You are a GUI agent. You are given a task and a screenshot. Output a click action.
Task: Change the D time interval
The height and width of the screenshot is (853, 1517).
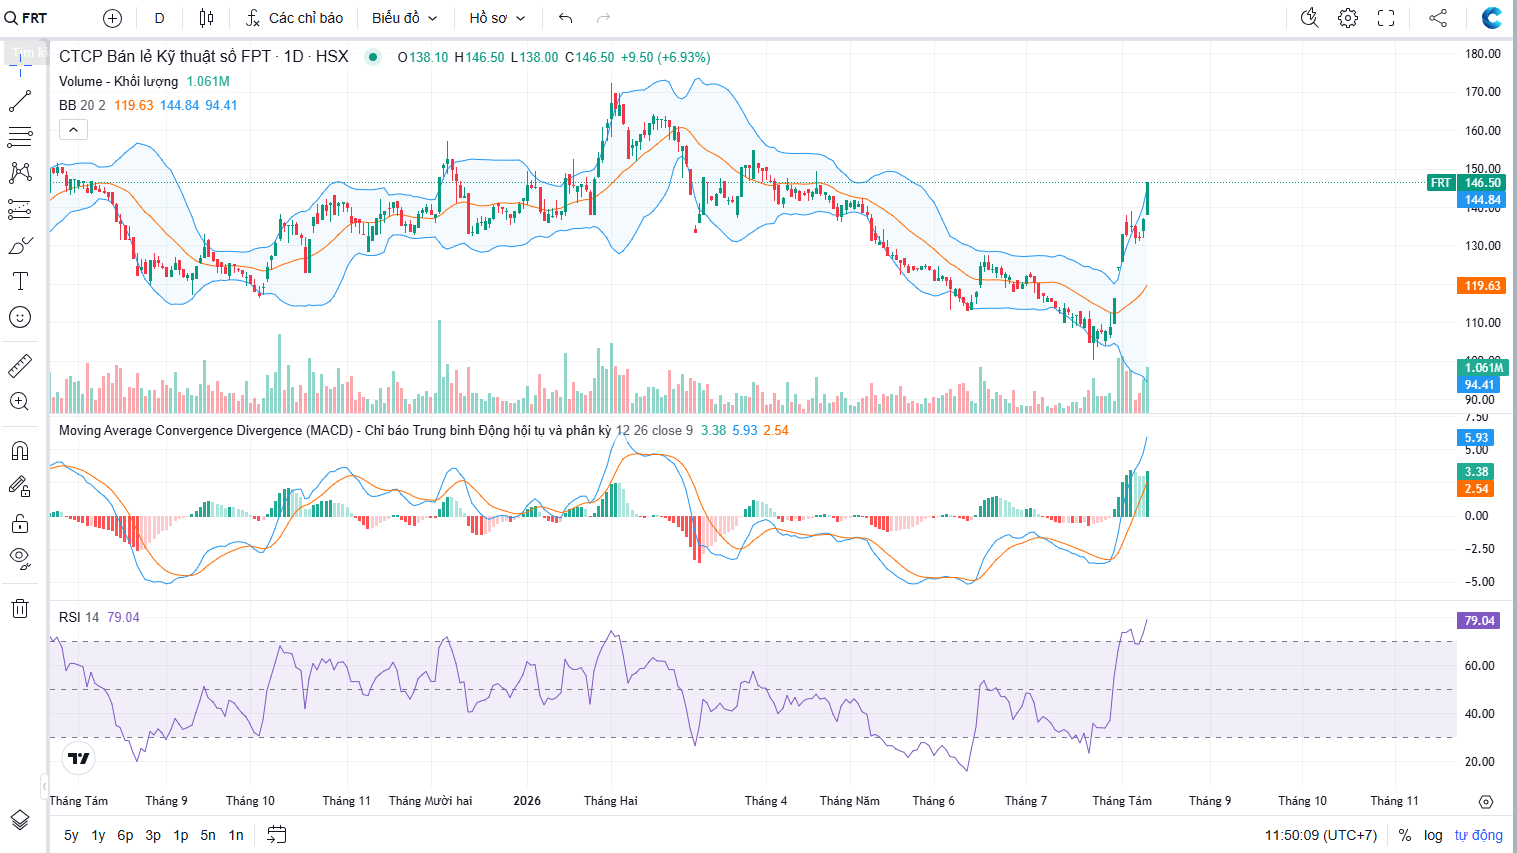(160, 18)
